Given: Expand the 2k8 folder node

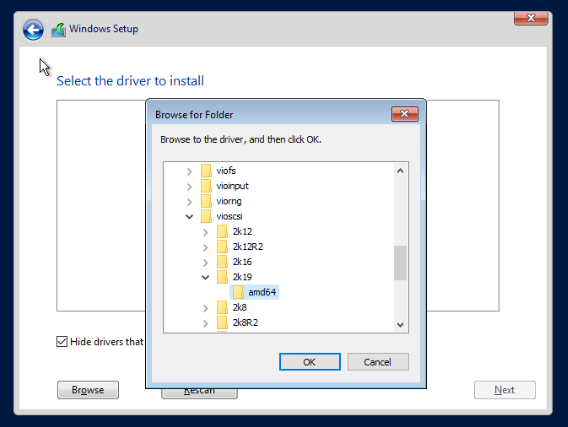Looking at the screenshot, I should [x=205, y=308].
